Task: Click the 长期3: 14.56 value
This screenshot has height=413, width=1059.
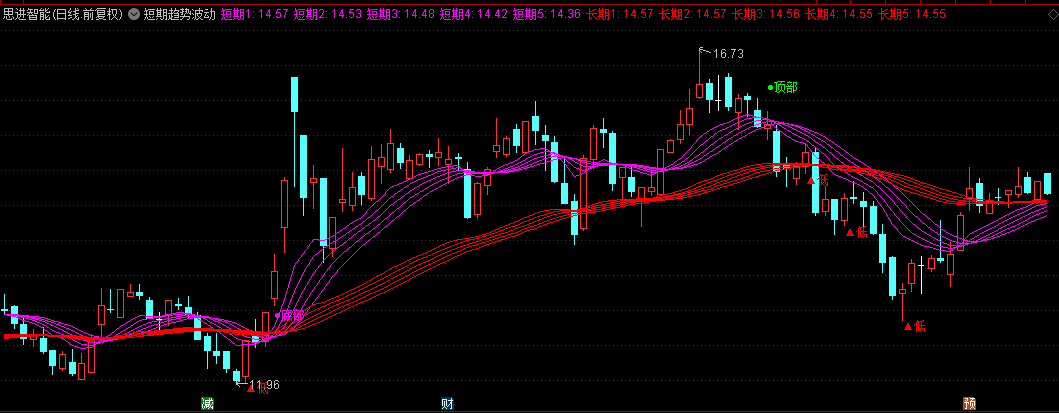Action: point(765,13)
